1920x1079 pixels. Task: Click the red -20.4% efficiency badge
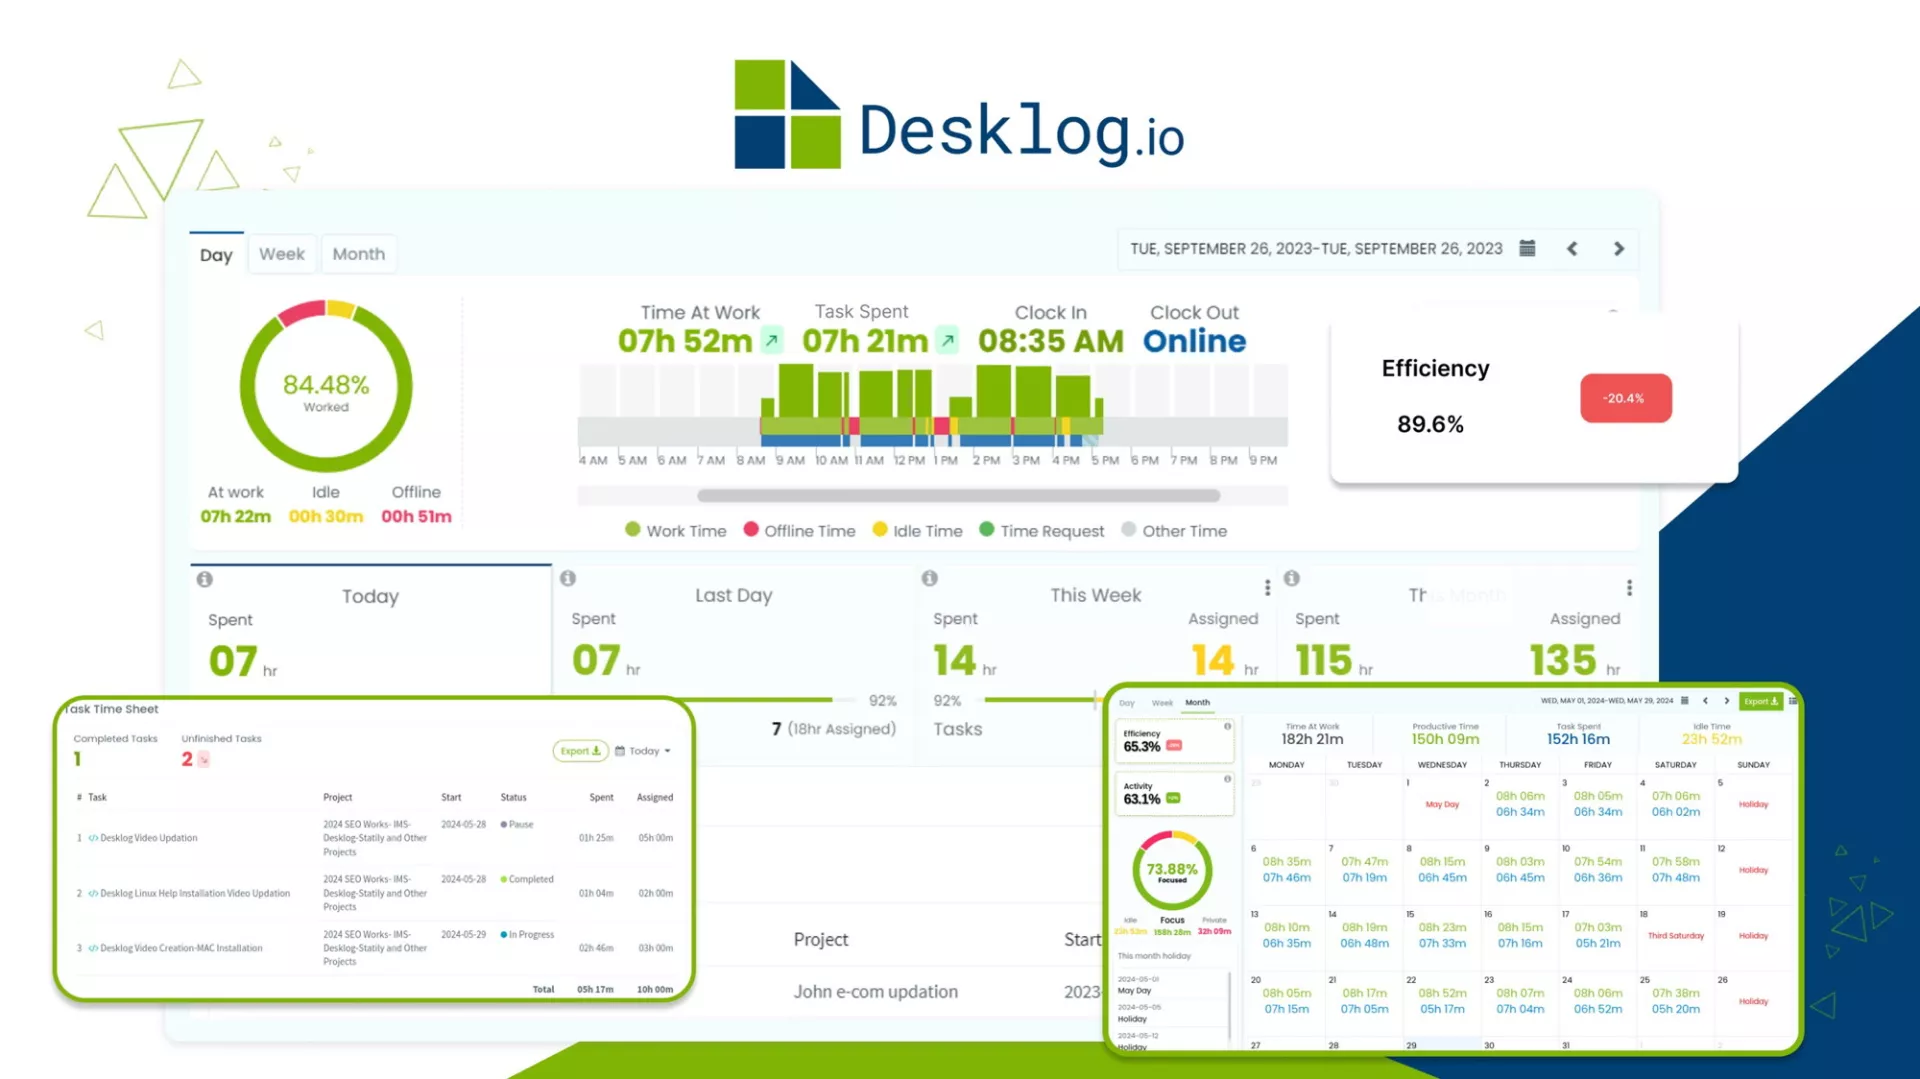(x=1625, y=398)
